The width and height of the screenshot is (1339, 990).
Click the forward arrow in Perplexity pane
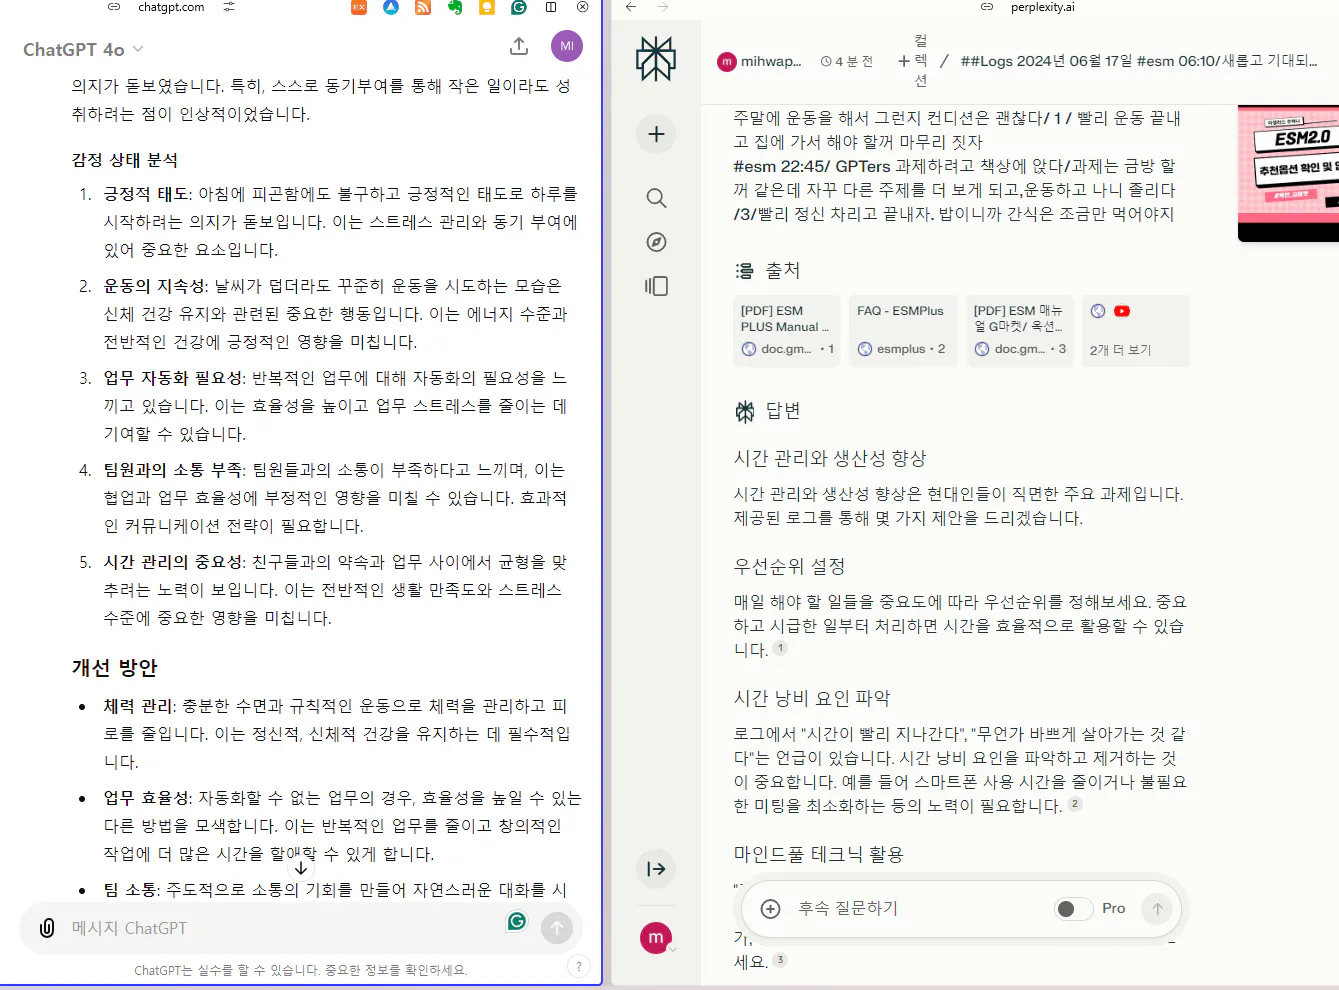663,7
